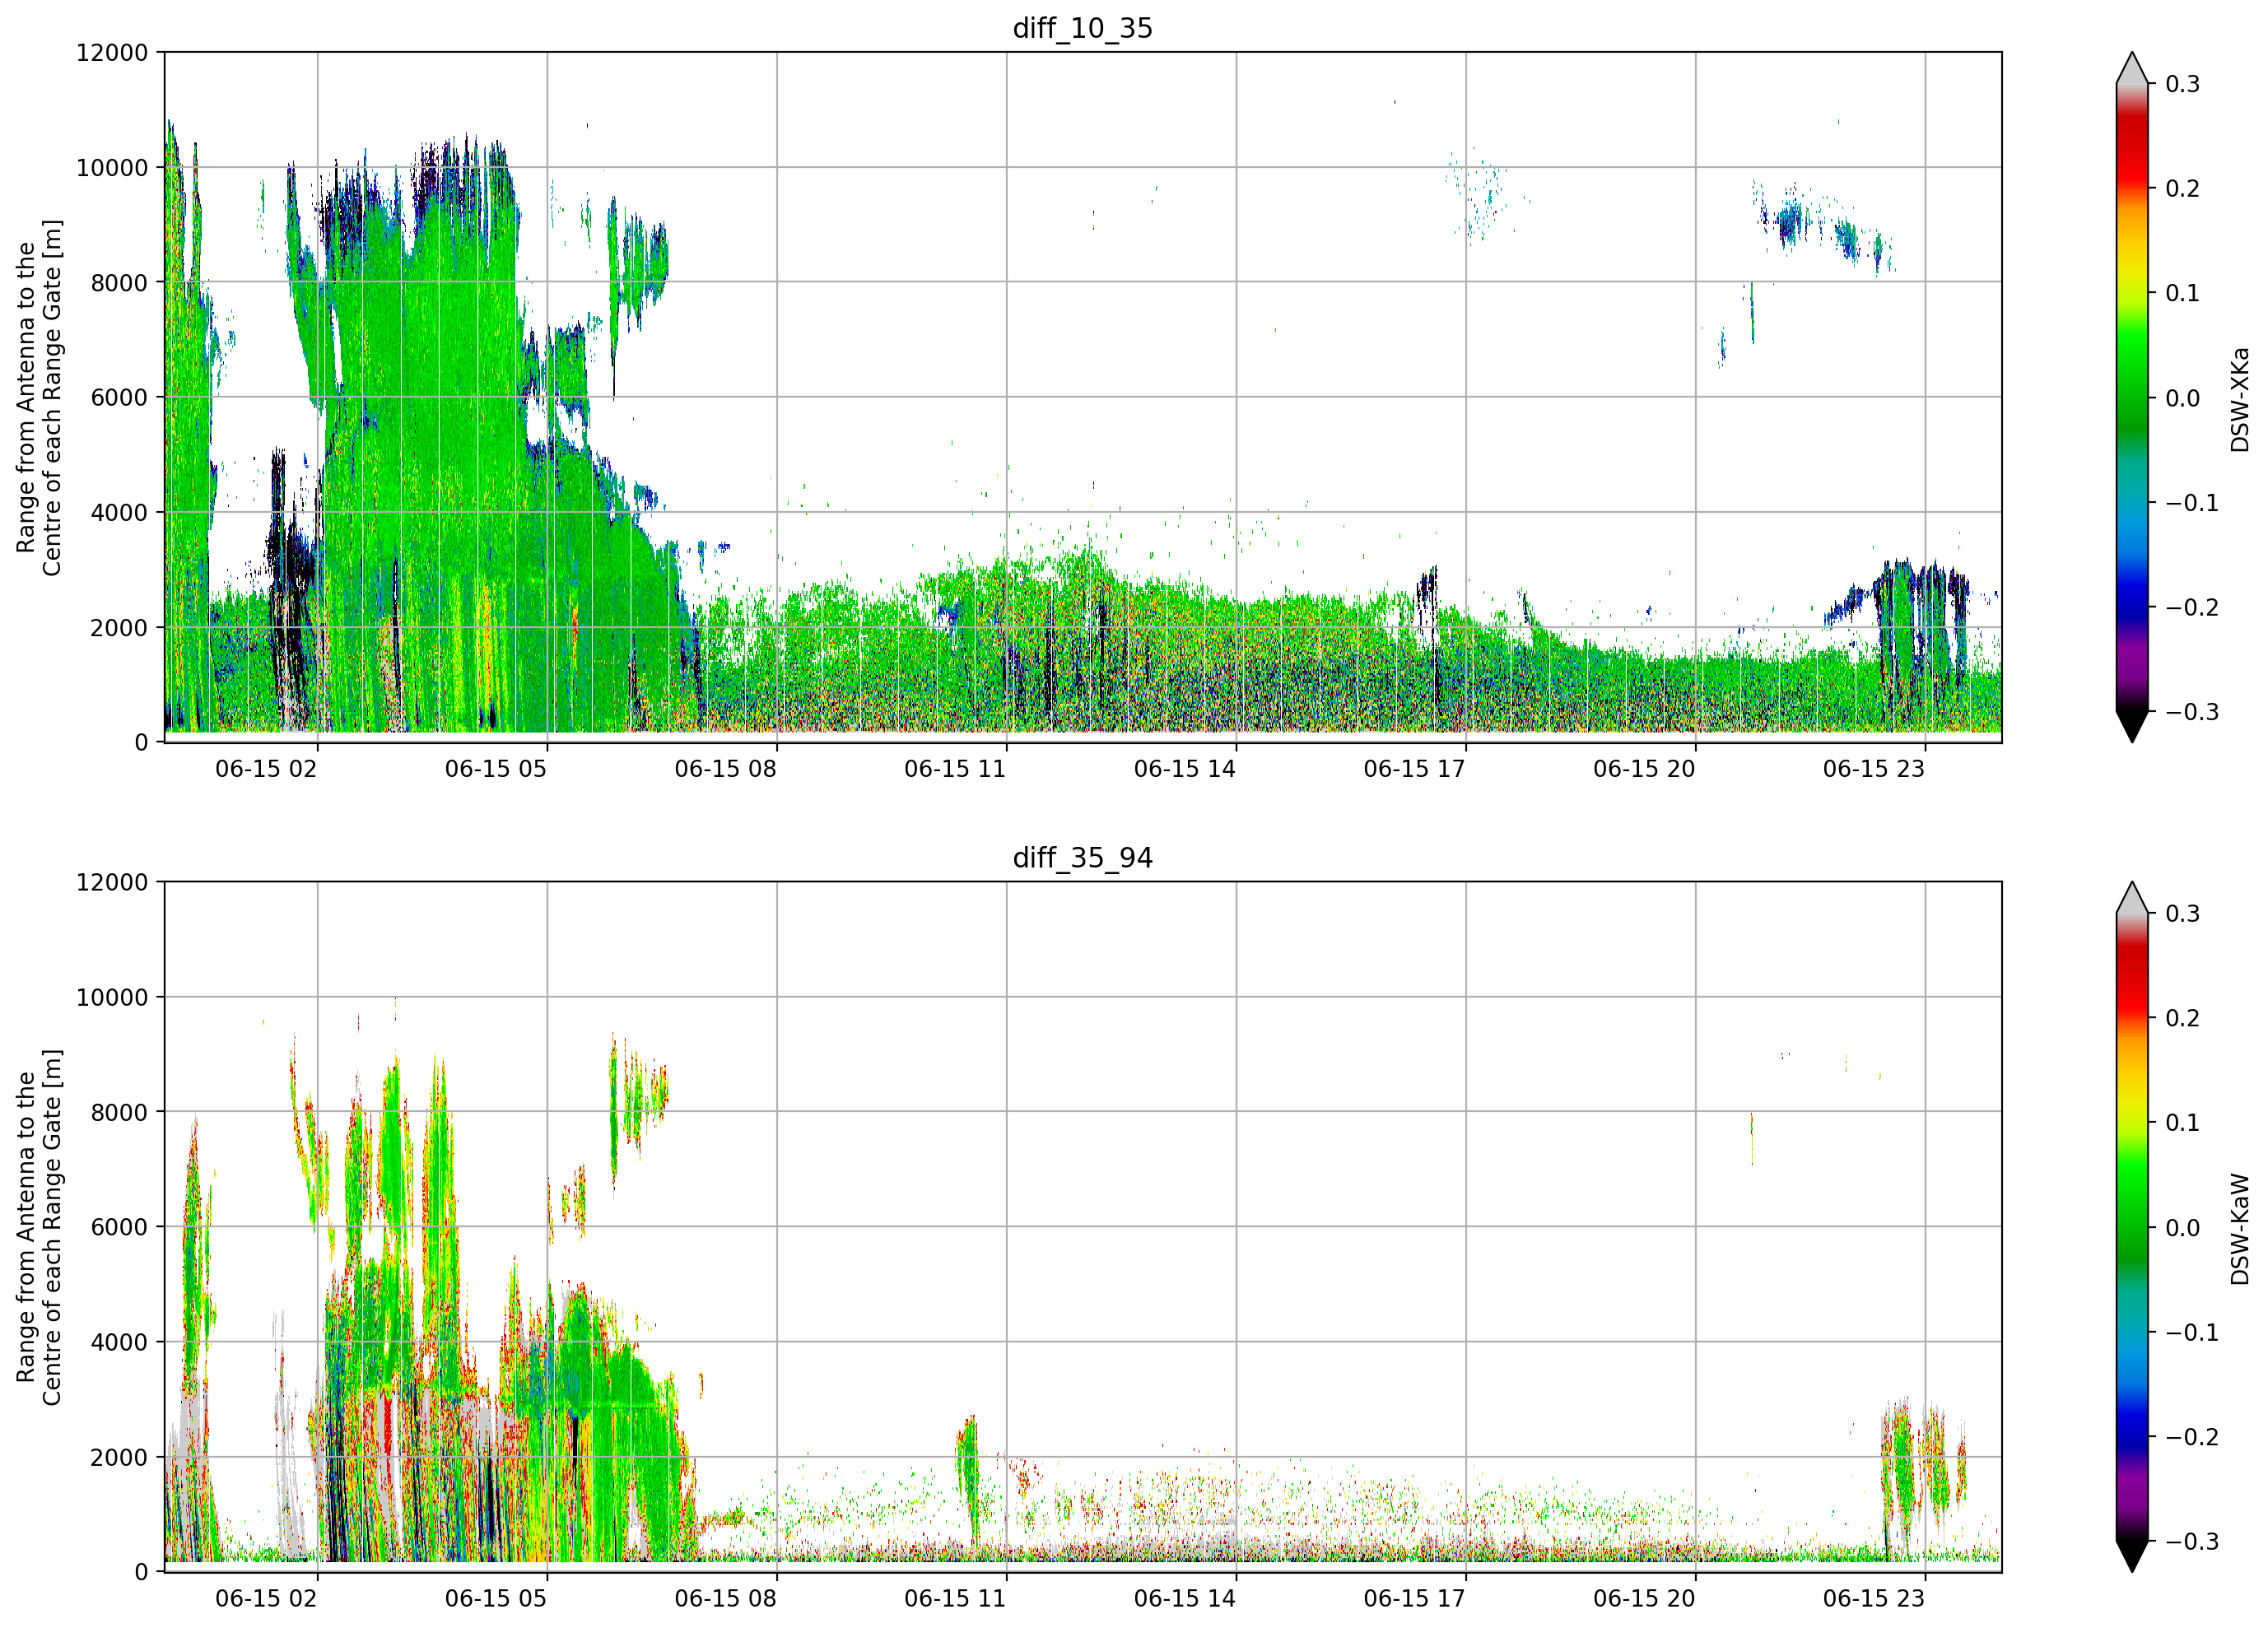
Task: Click the 0.3 tick on DSW-XKa colorbar
Action: (x=2183, y=84)
